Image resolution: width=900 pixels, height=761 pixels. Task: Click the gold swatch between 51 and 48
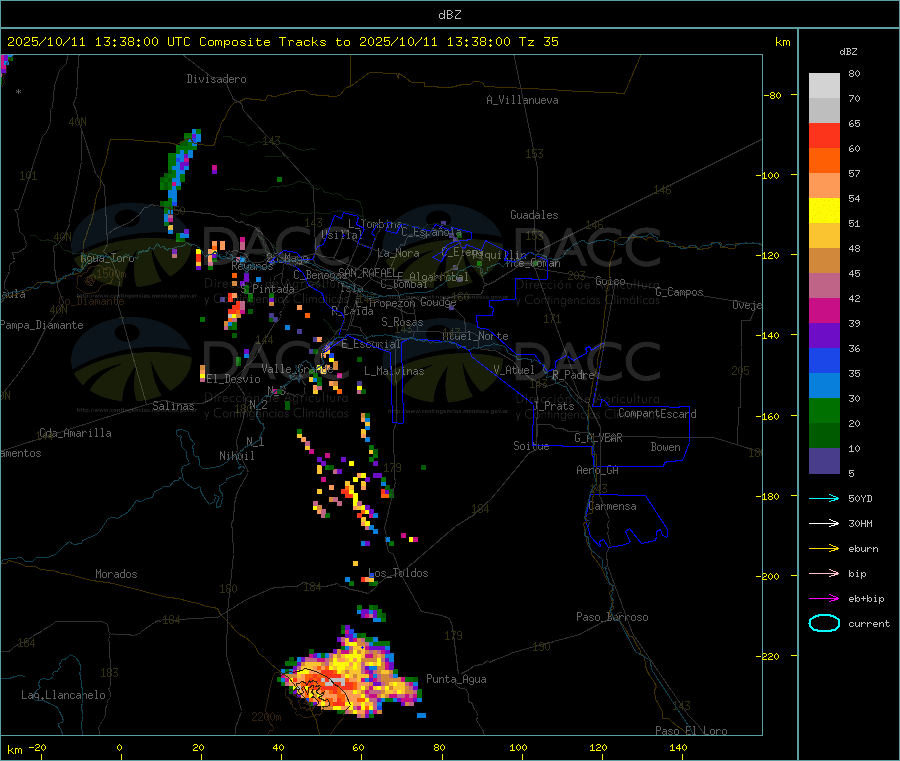824,236
